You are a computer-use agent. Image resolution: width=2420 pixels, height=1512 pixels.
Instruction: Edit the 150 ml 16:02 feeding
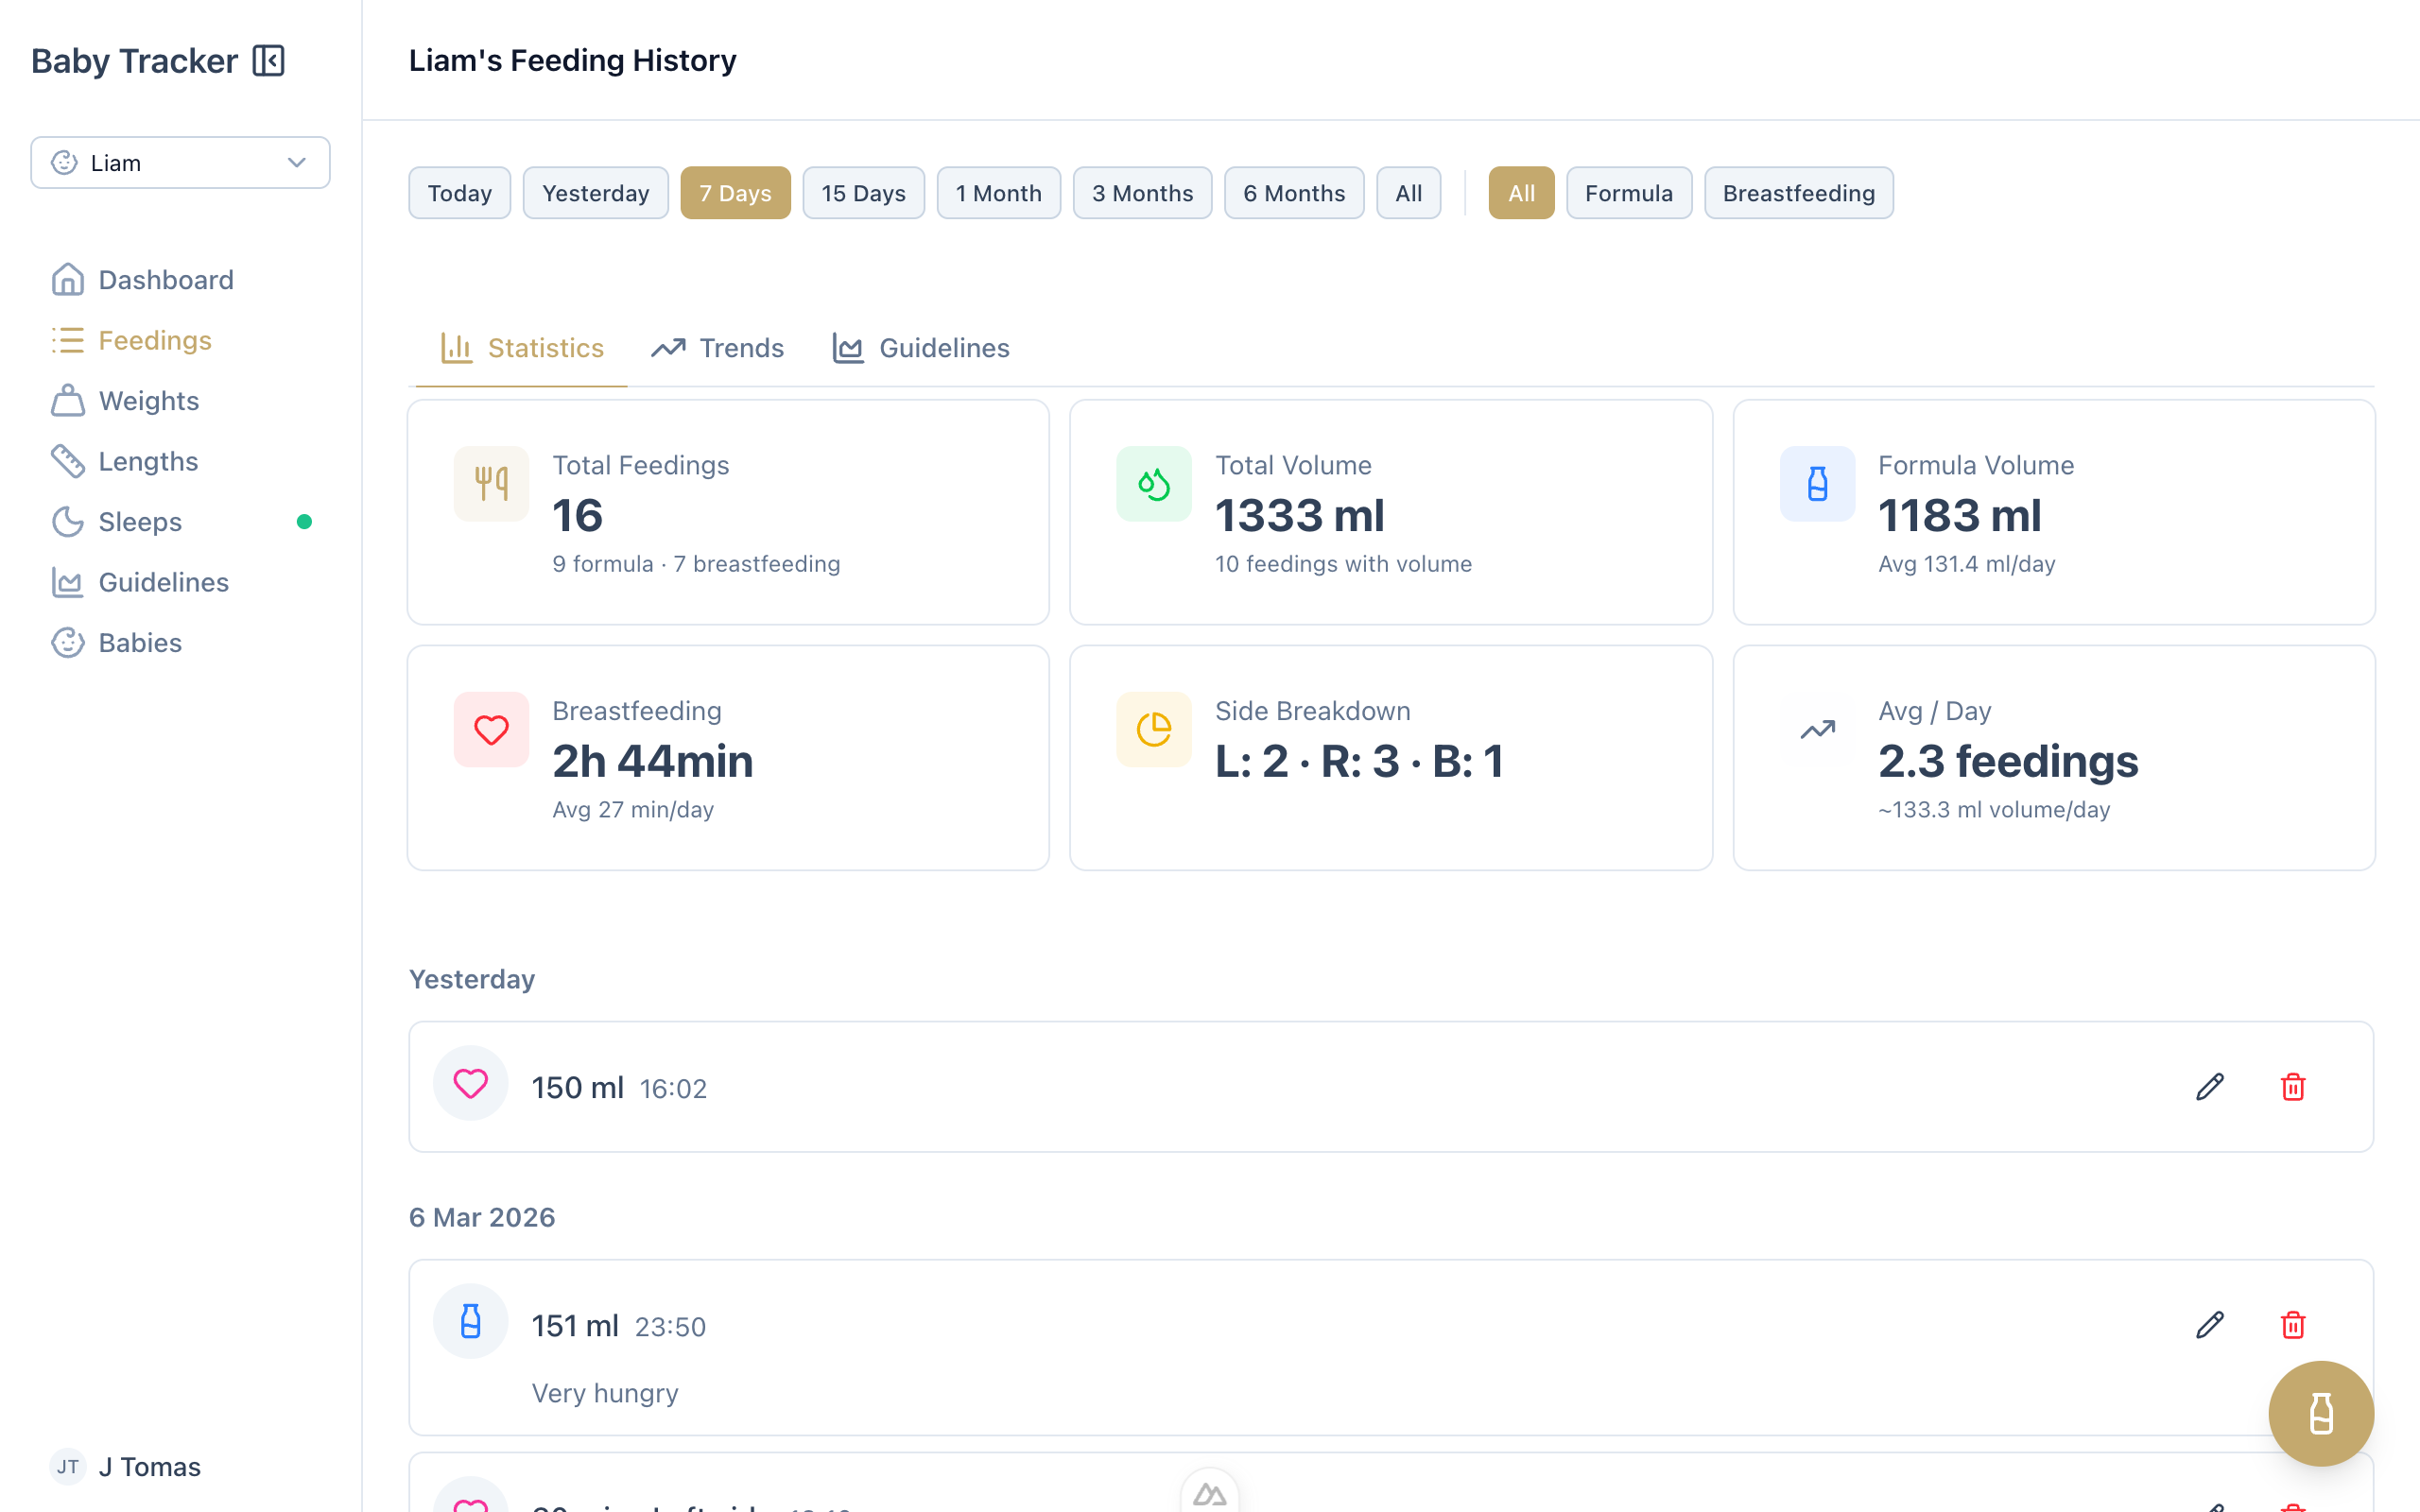[2209, 1087]
